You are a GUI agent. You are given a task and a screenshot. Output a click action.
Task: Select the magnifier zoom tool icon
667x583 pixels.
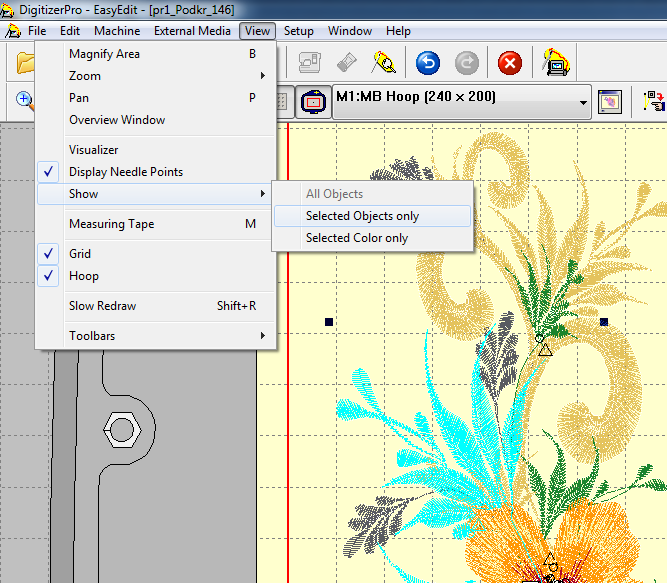coord(24,101)
